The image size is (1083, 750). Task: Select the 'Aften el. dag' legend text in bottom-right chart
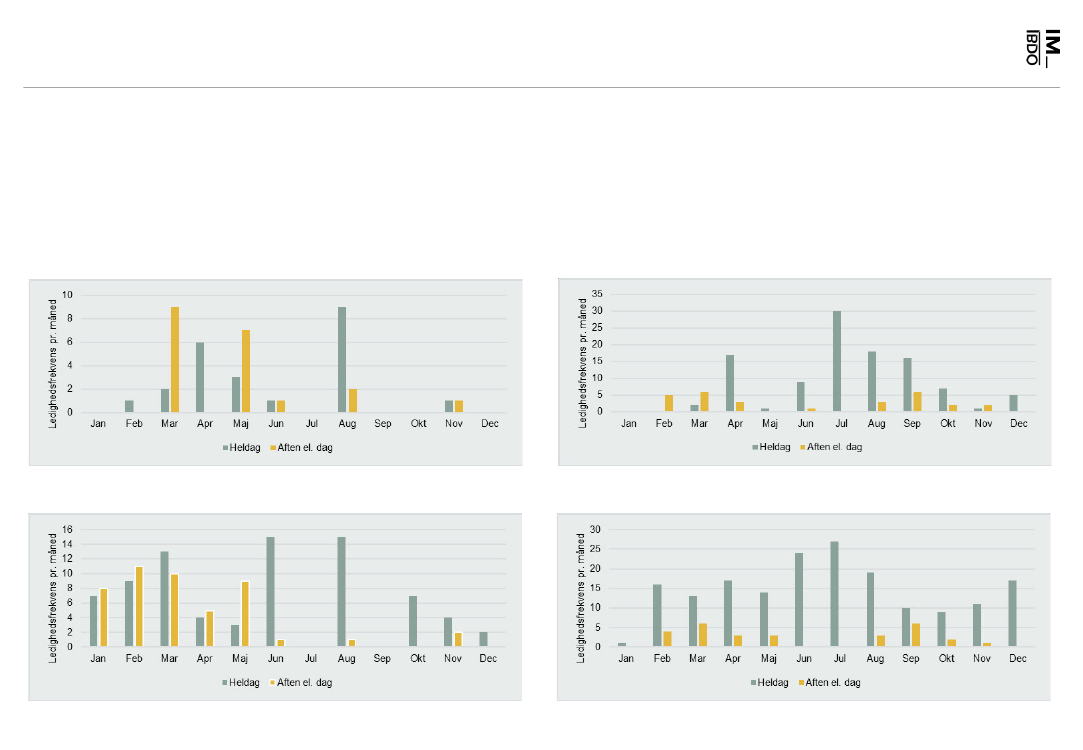[833, 683]
